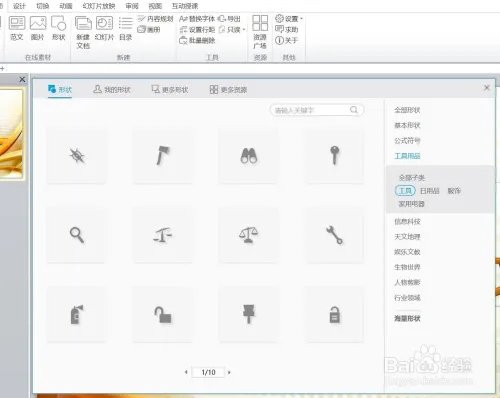Image resolution: width=500 pixels, height=398 pixels.
Task: Open the 视图 ribbon tab
Action: [x=155, y=6]
